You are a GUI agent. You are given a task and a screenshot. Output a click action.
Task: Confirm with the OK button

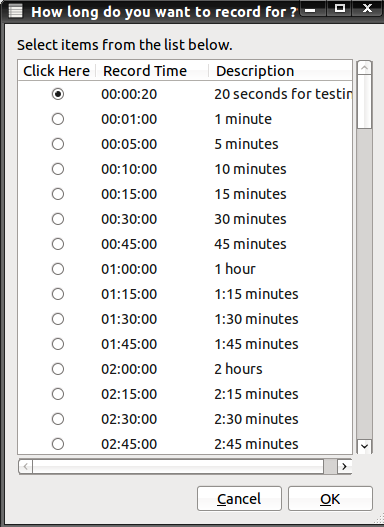(x=330, y=499)
